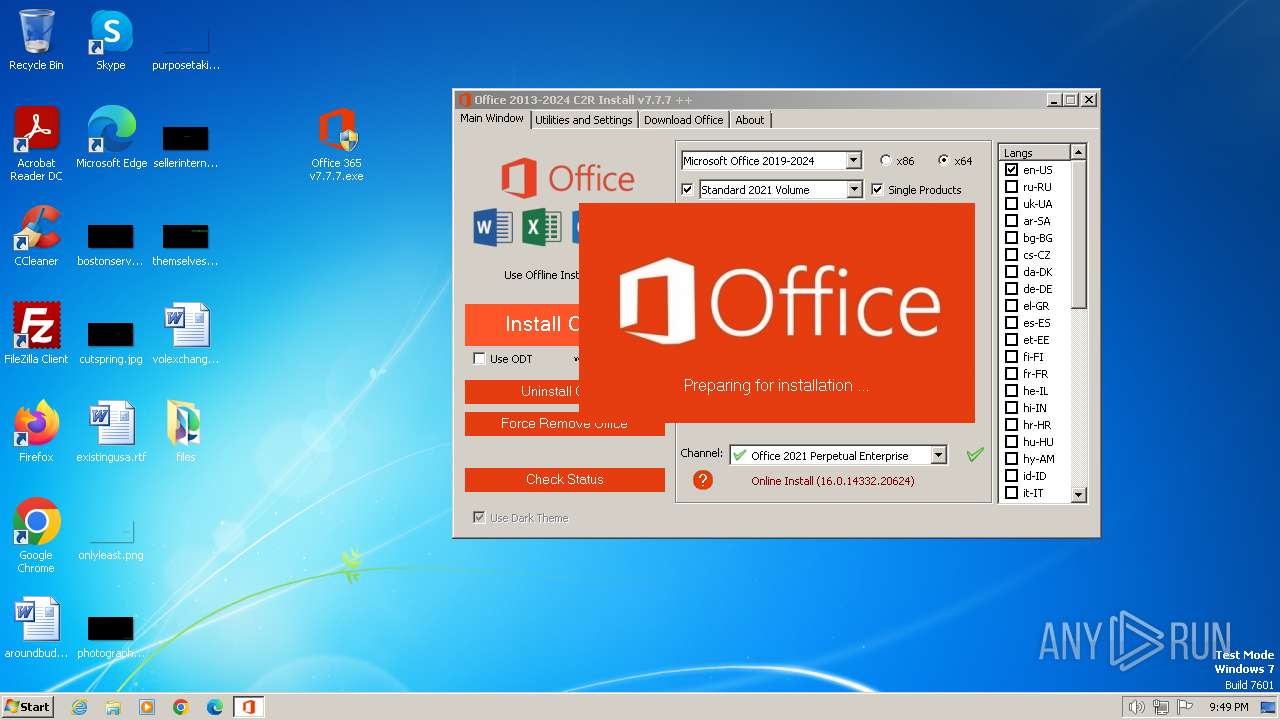Click taskbar clock showing 9:49 PM
Screen dimensions: 1280x720
click(1228, 707)
